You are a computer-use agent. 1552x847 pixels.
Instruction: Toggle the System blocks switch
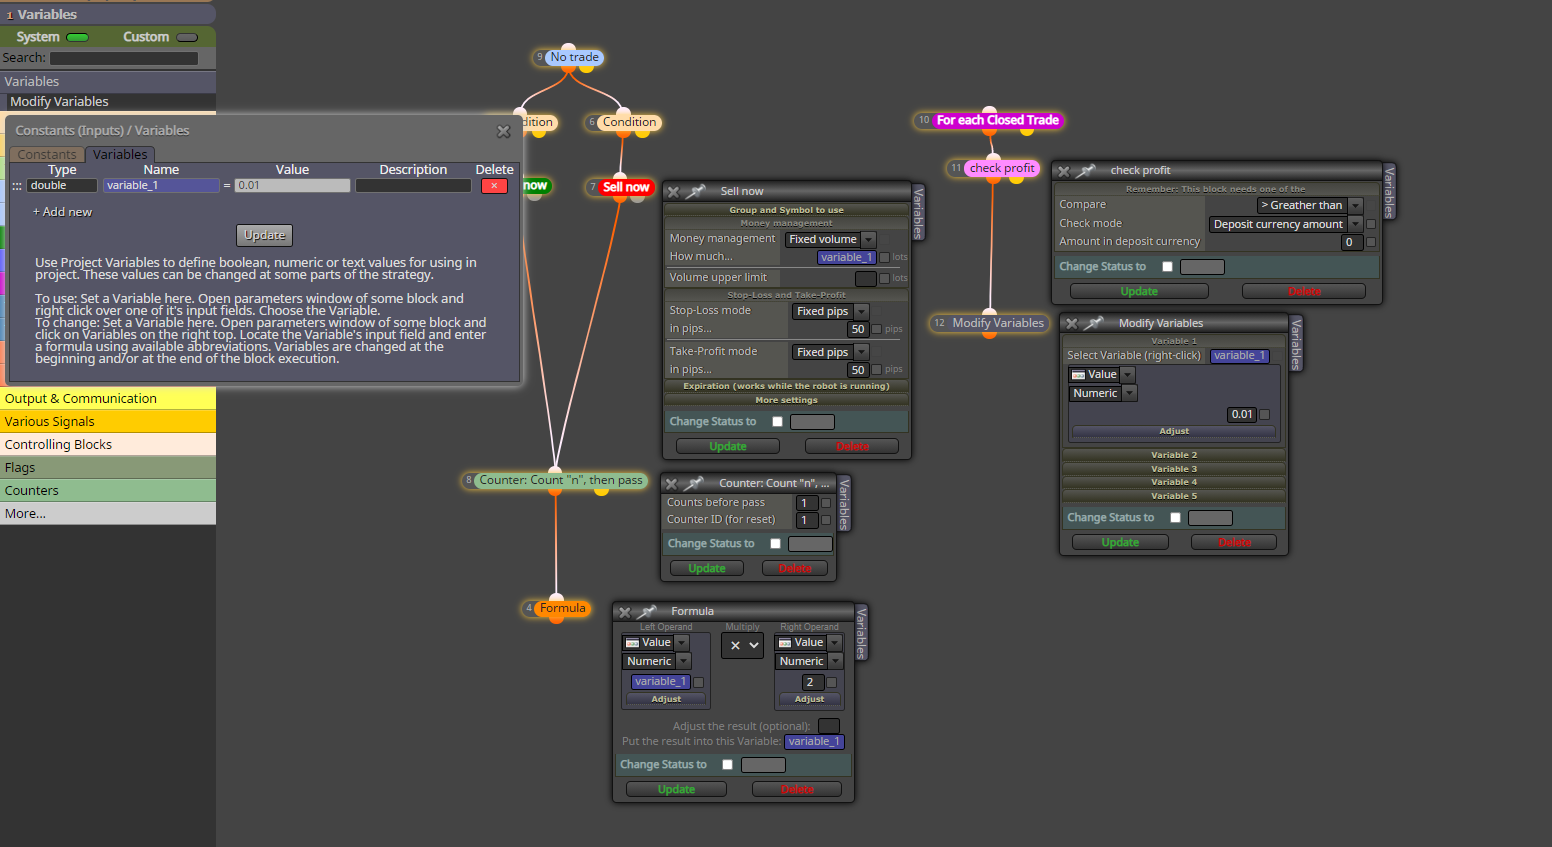[x=77, y=37]
